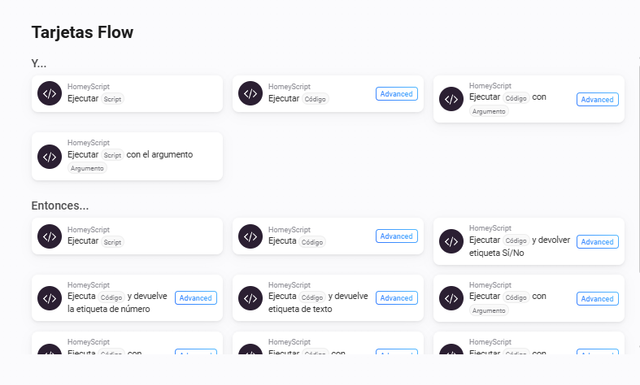Click Advanced badge on 'Y… Ejecutar Código con Argumento'
The height and width of the screenshot is (385, 640).
[597, 100]
